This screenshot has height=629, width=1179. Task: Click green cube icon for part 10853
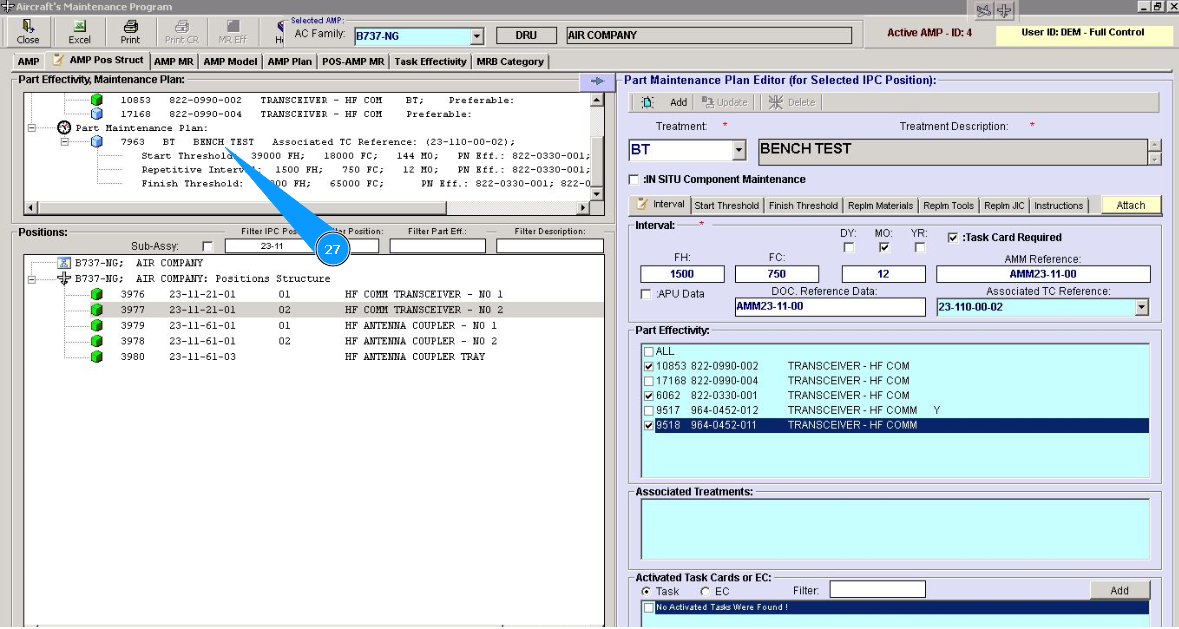click(97, 100)
